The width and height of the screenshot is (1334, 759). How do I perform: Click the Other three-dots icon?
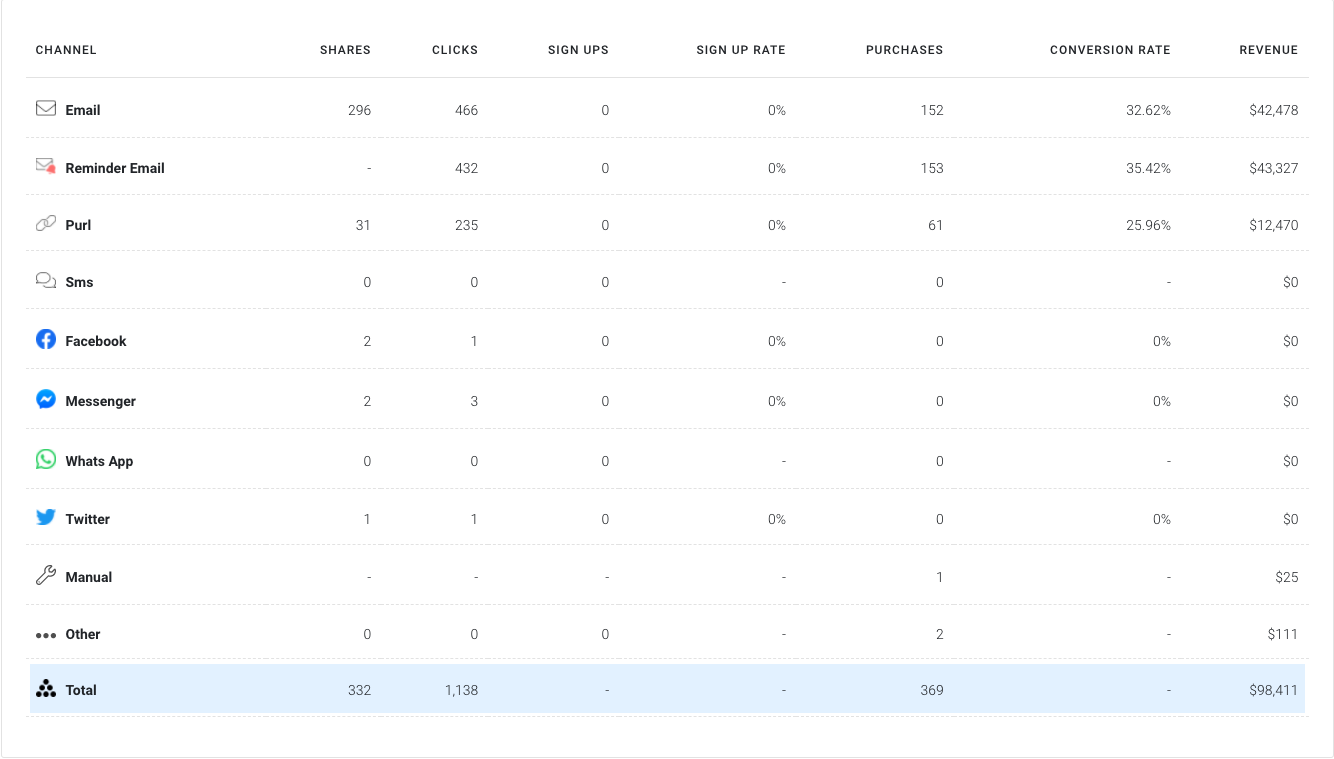46,635
